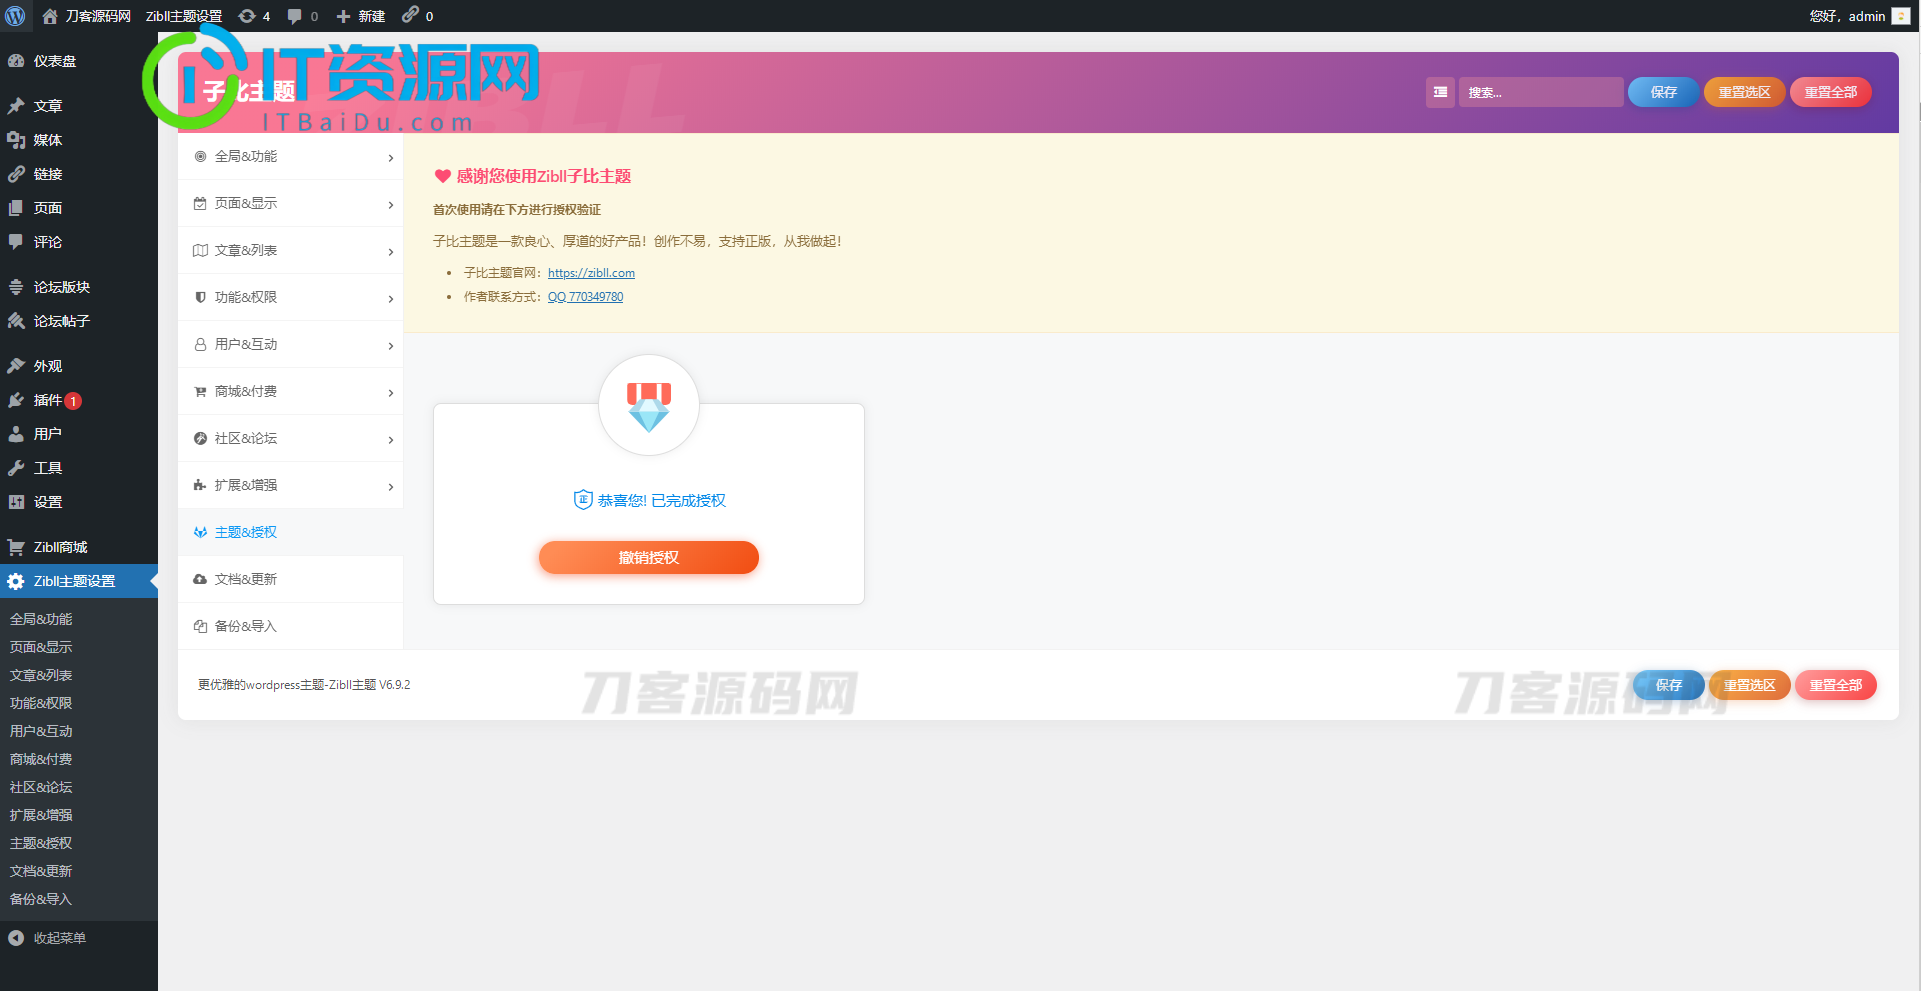Click the sliders icon next to 设置

click(16, 502)
